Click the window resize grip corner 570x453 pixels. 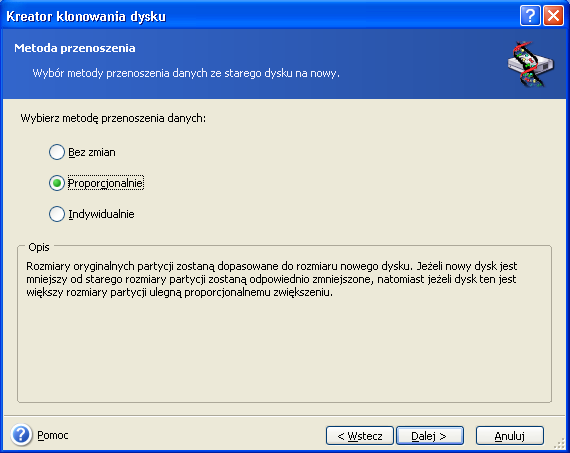point(559,444)
